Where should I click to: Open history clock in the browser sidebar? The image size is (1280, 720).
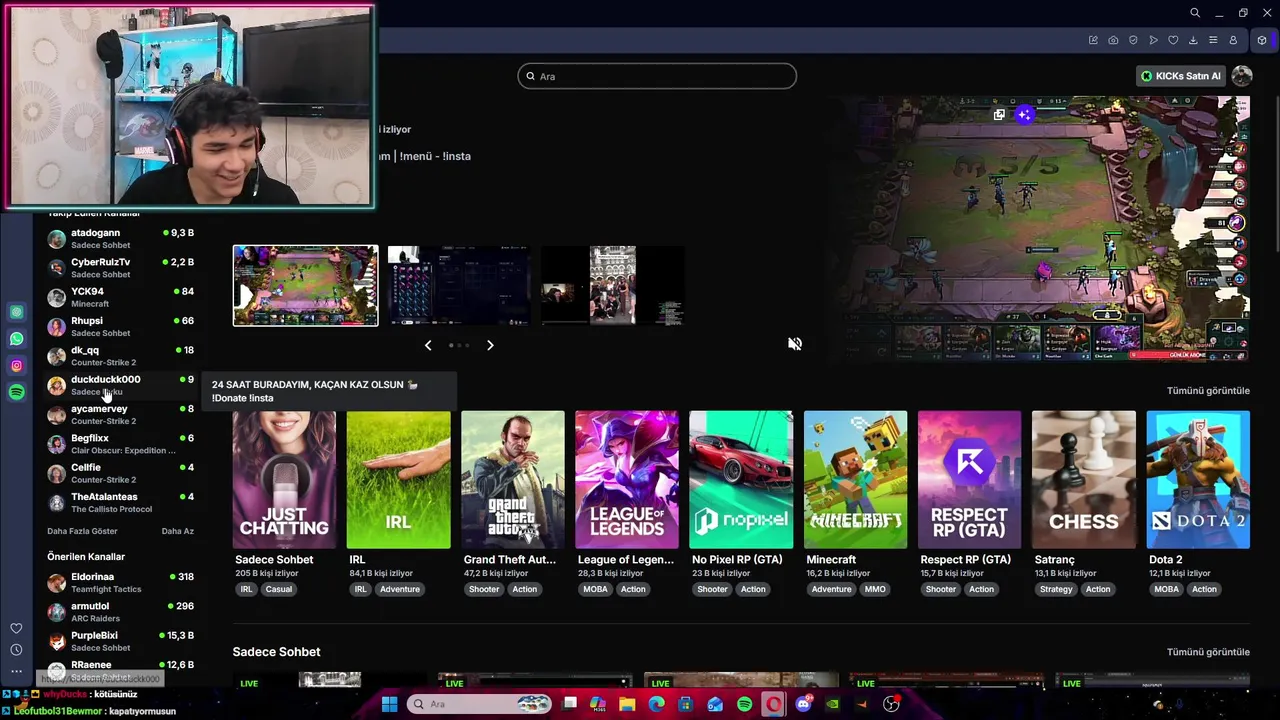(16, 650)
